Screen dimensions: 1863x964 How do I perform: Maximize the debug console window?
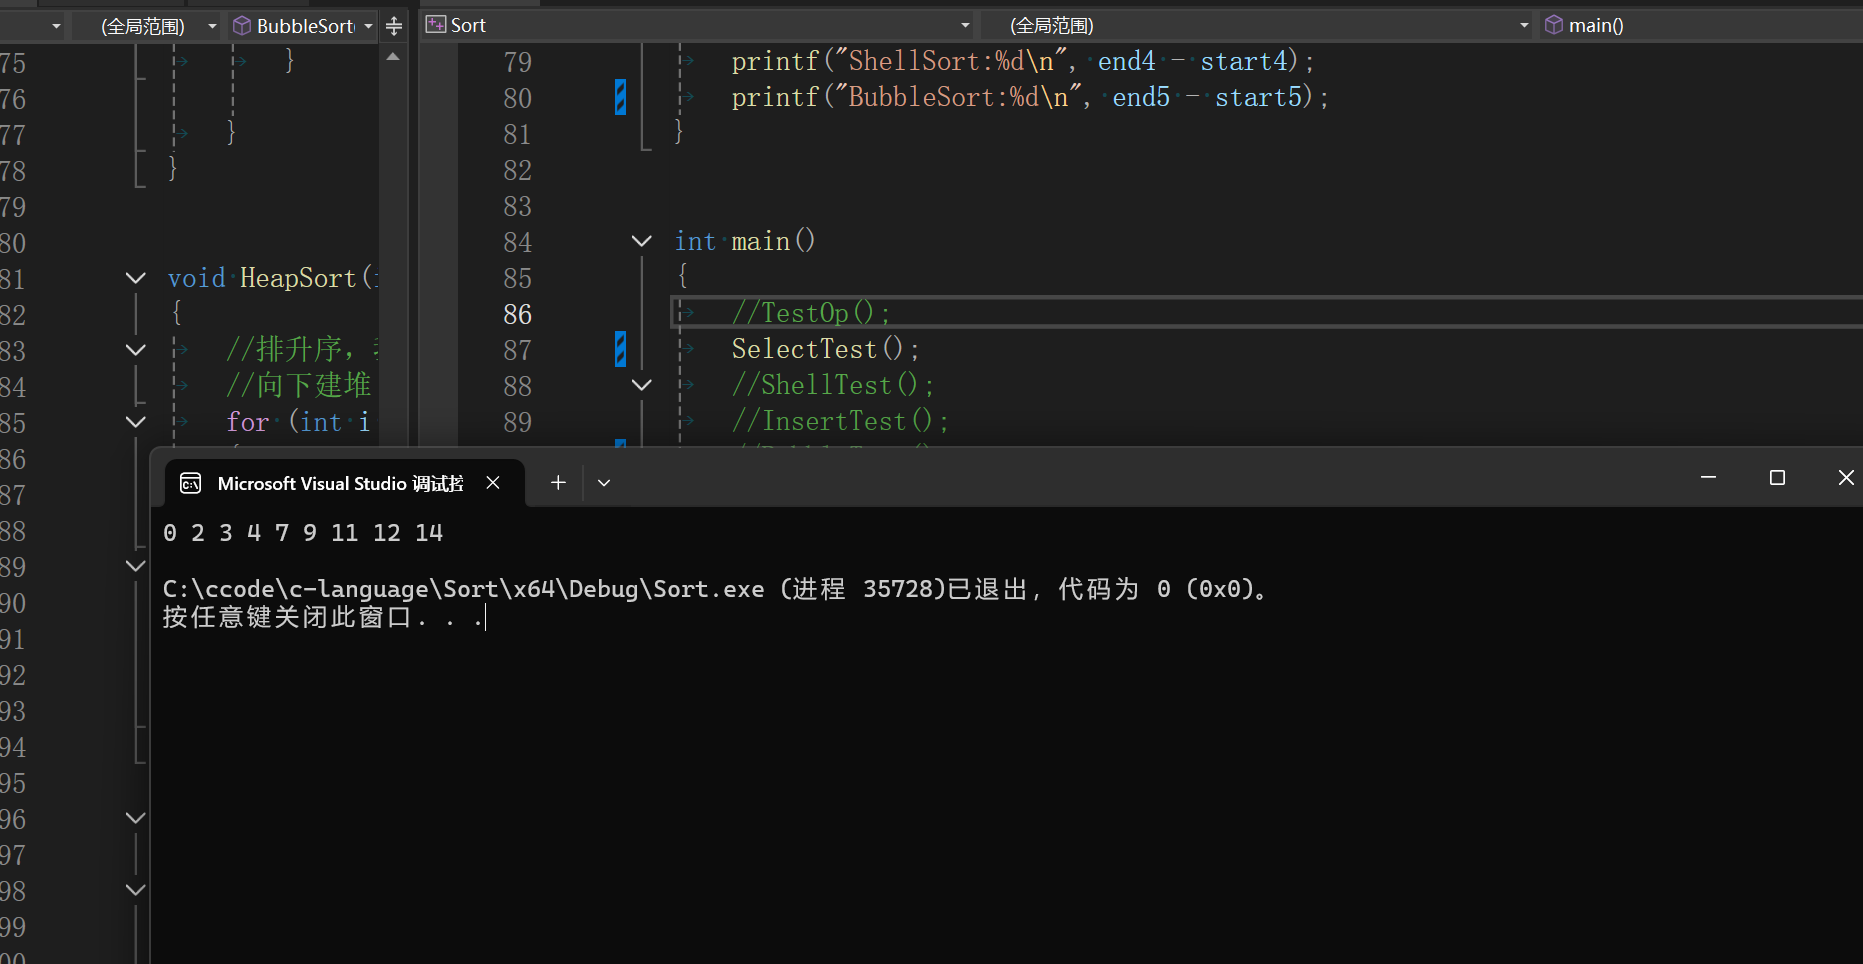(1777, 478)
